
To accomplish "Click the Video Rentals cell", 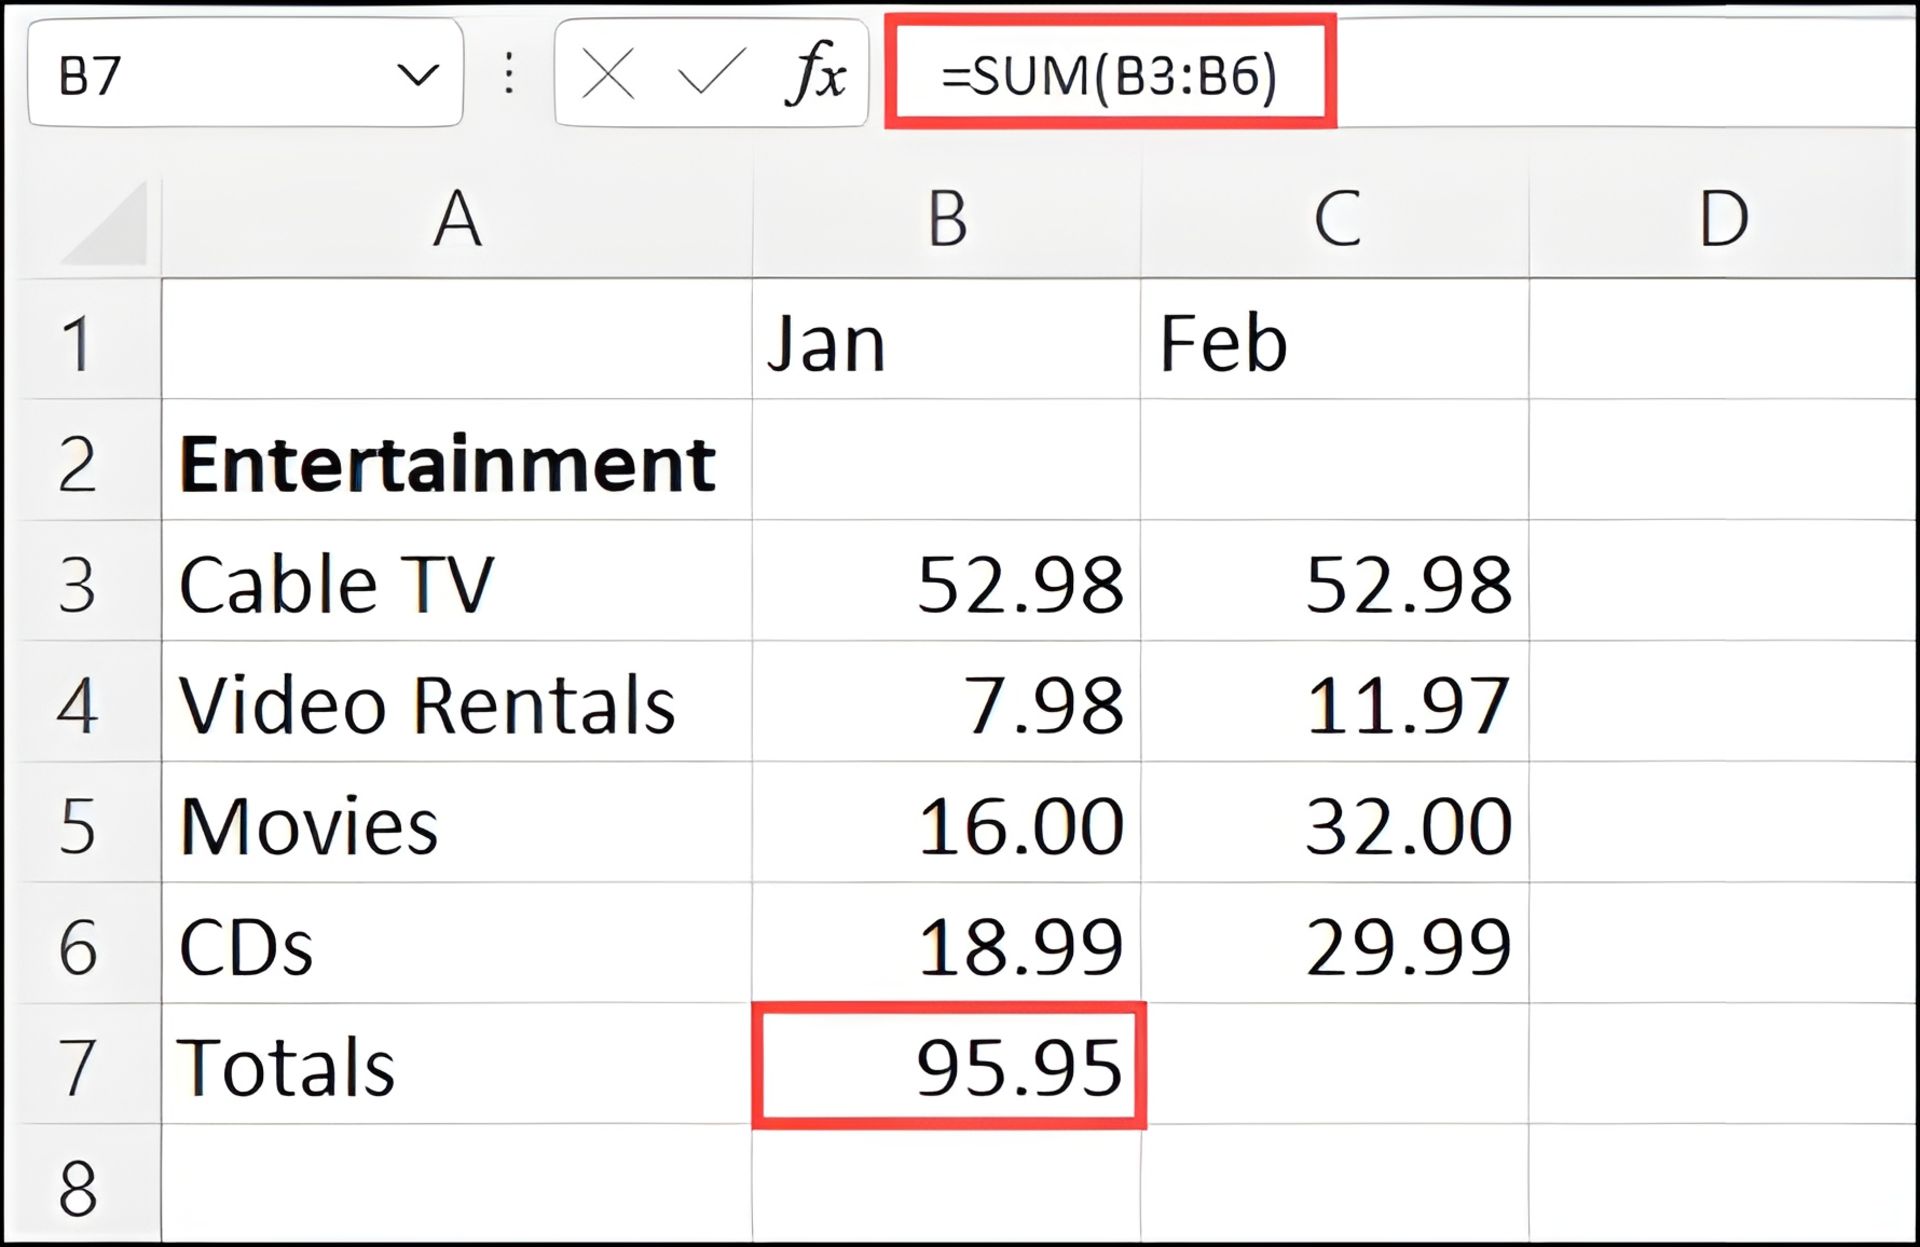I will 457,702.
